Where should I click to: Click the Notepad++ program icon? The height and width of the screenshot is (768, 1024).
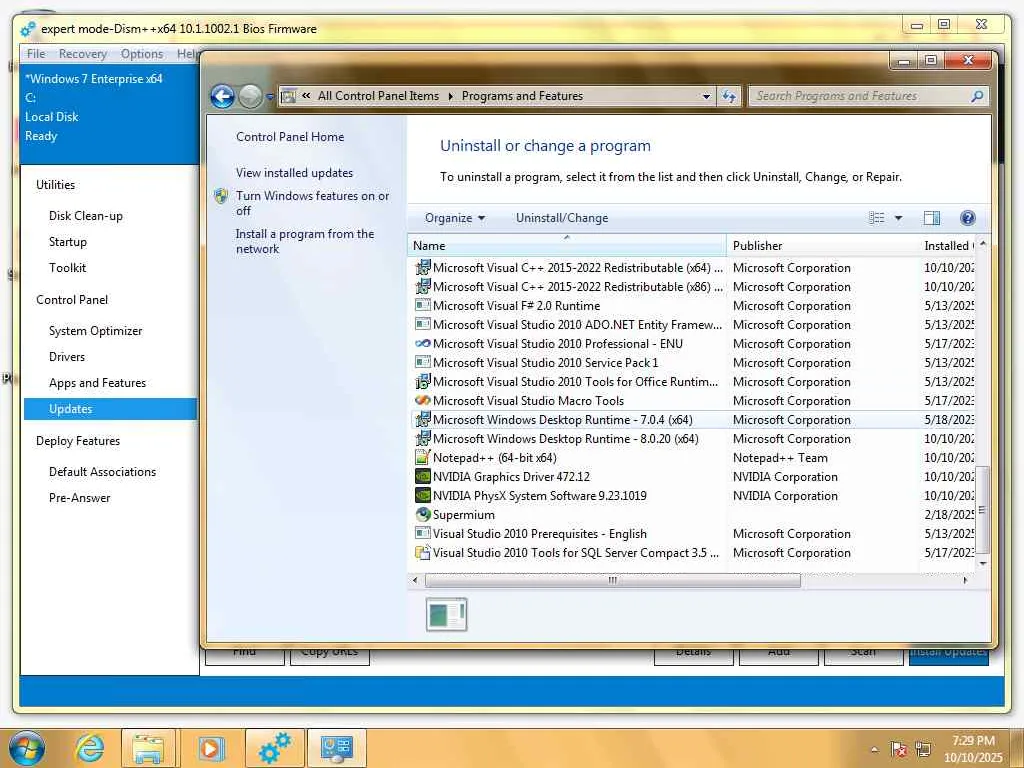click(x=423, y=458)
